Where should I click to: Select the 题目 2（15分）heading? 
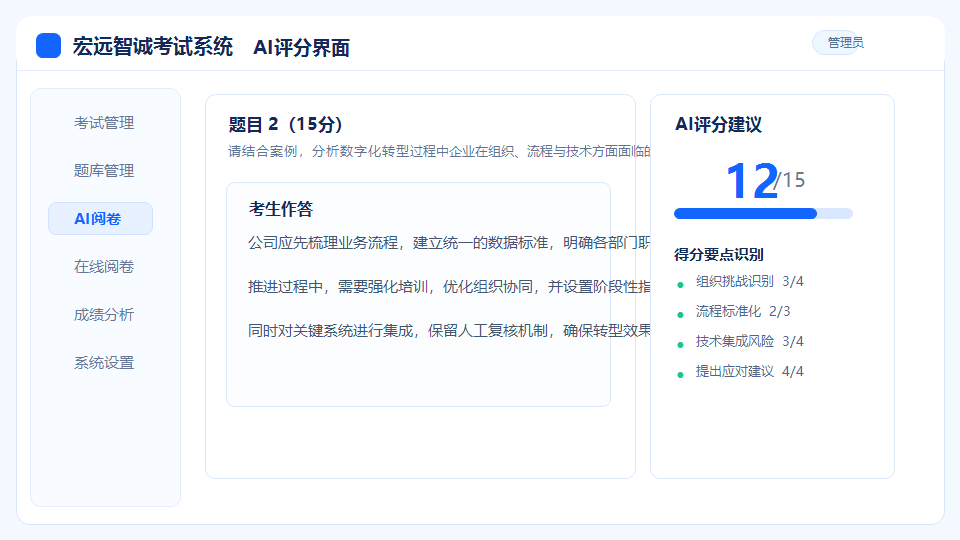tap(285, 124)
